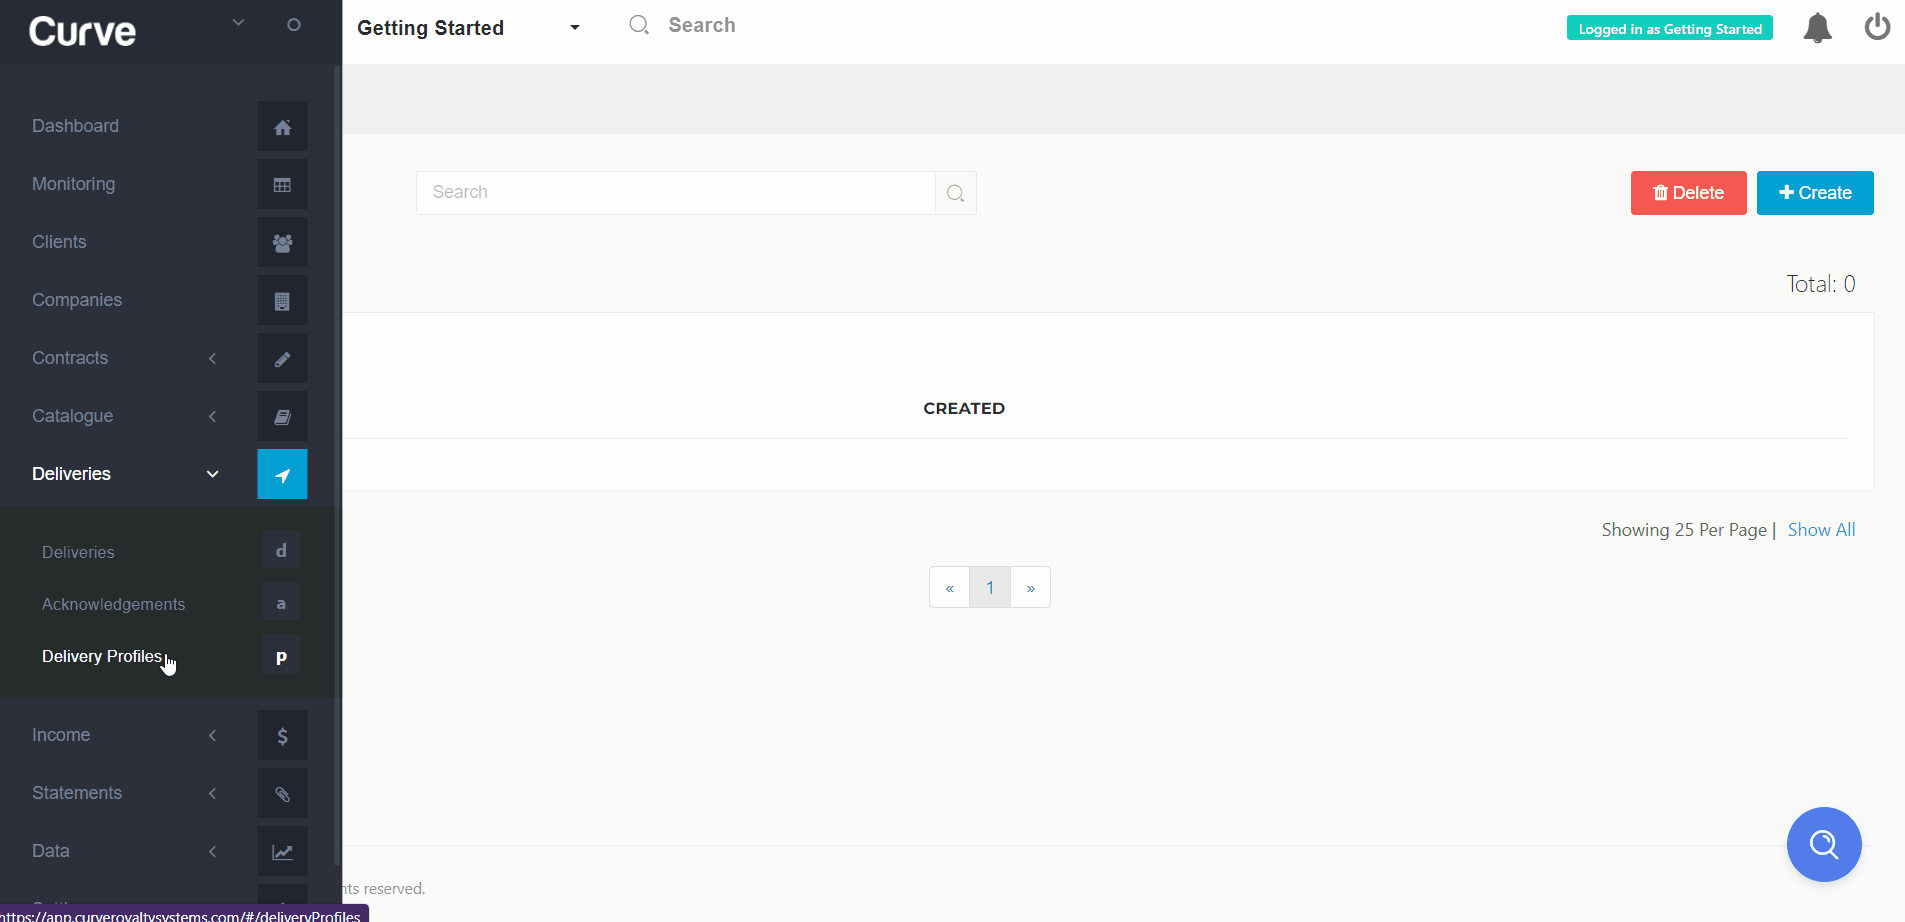
Task: Click the red Delete button
Action: point(1688,193)
